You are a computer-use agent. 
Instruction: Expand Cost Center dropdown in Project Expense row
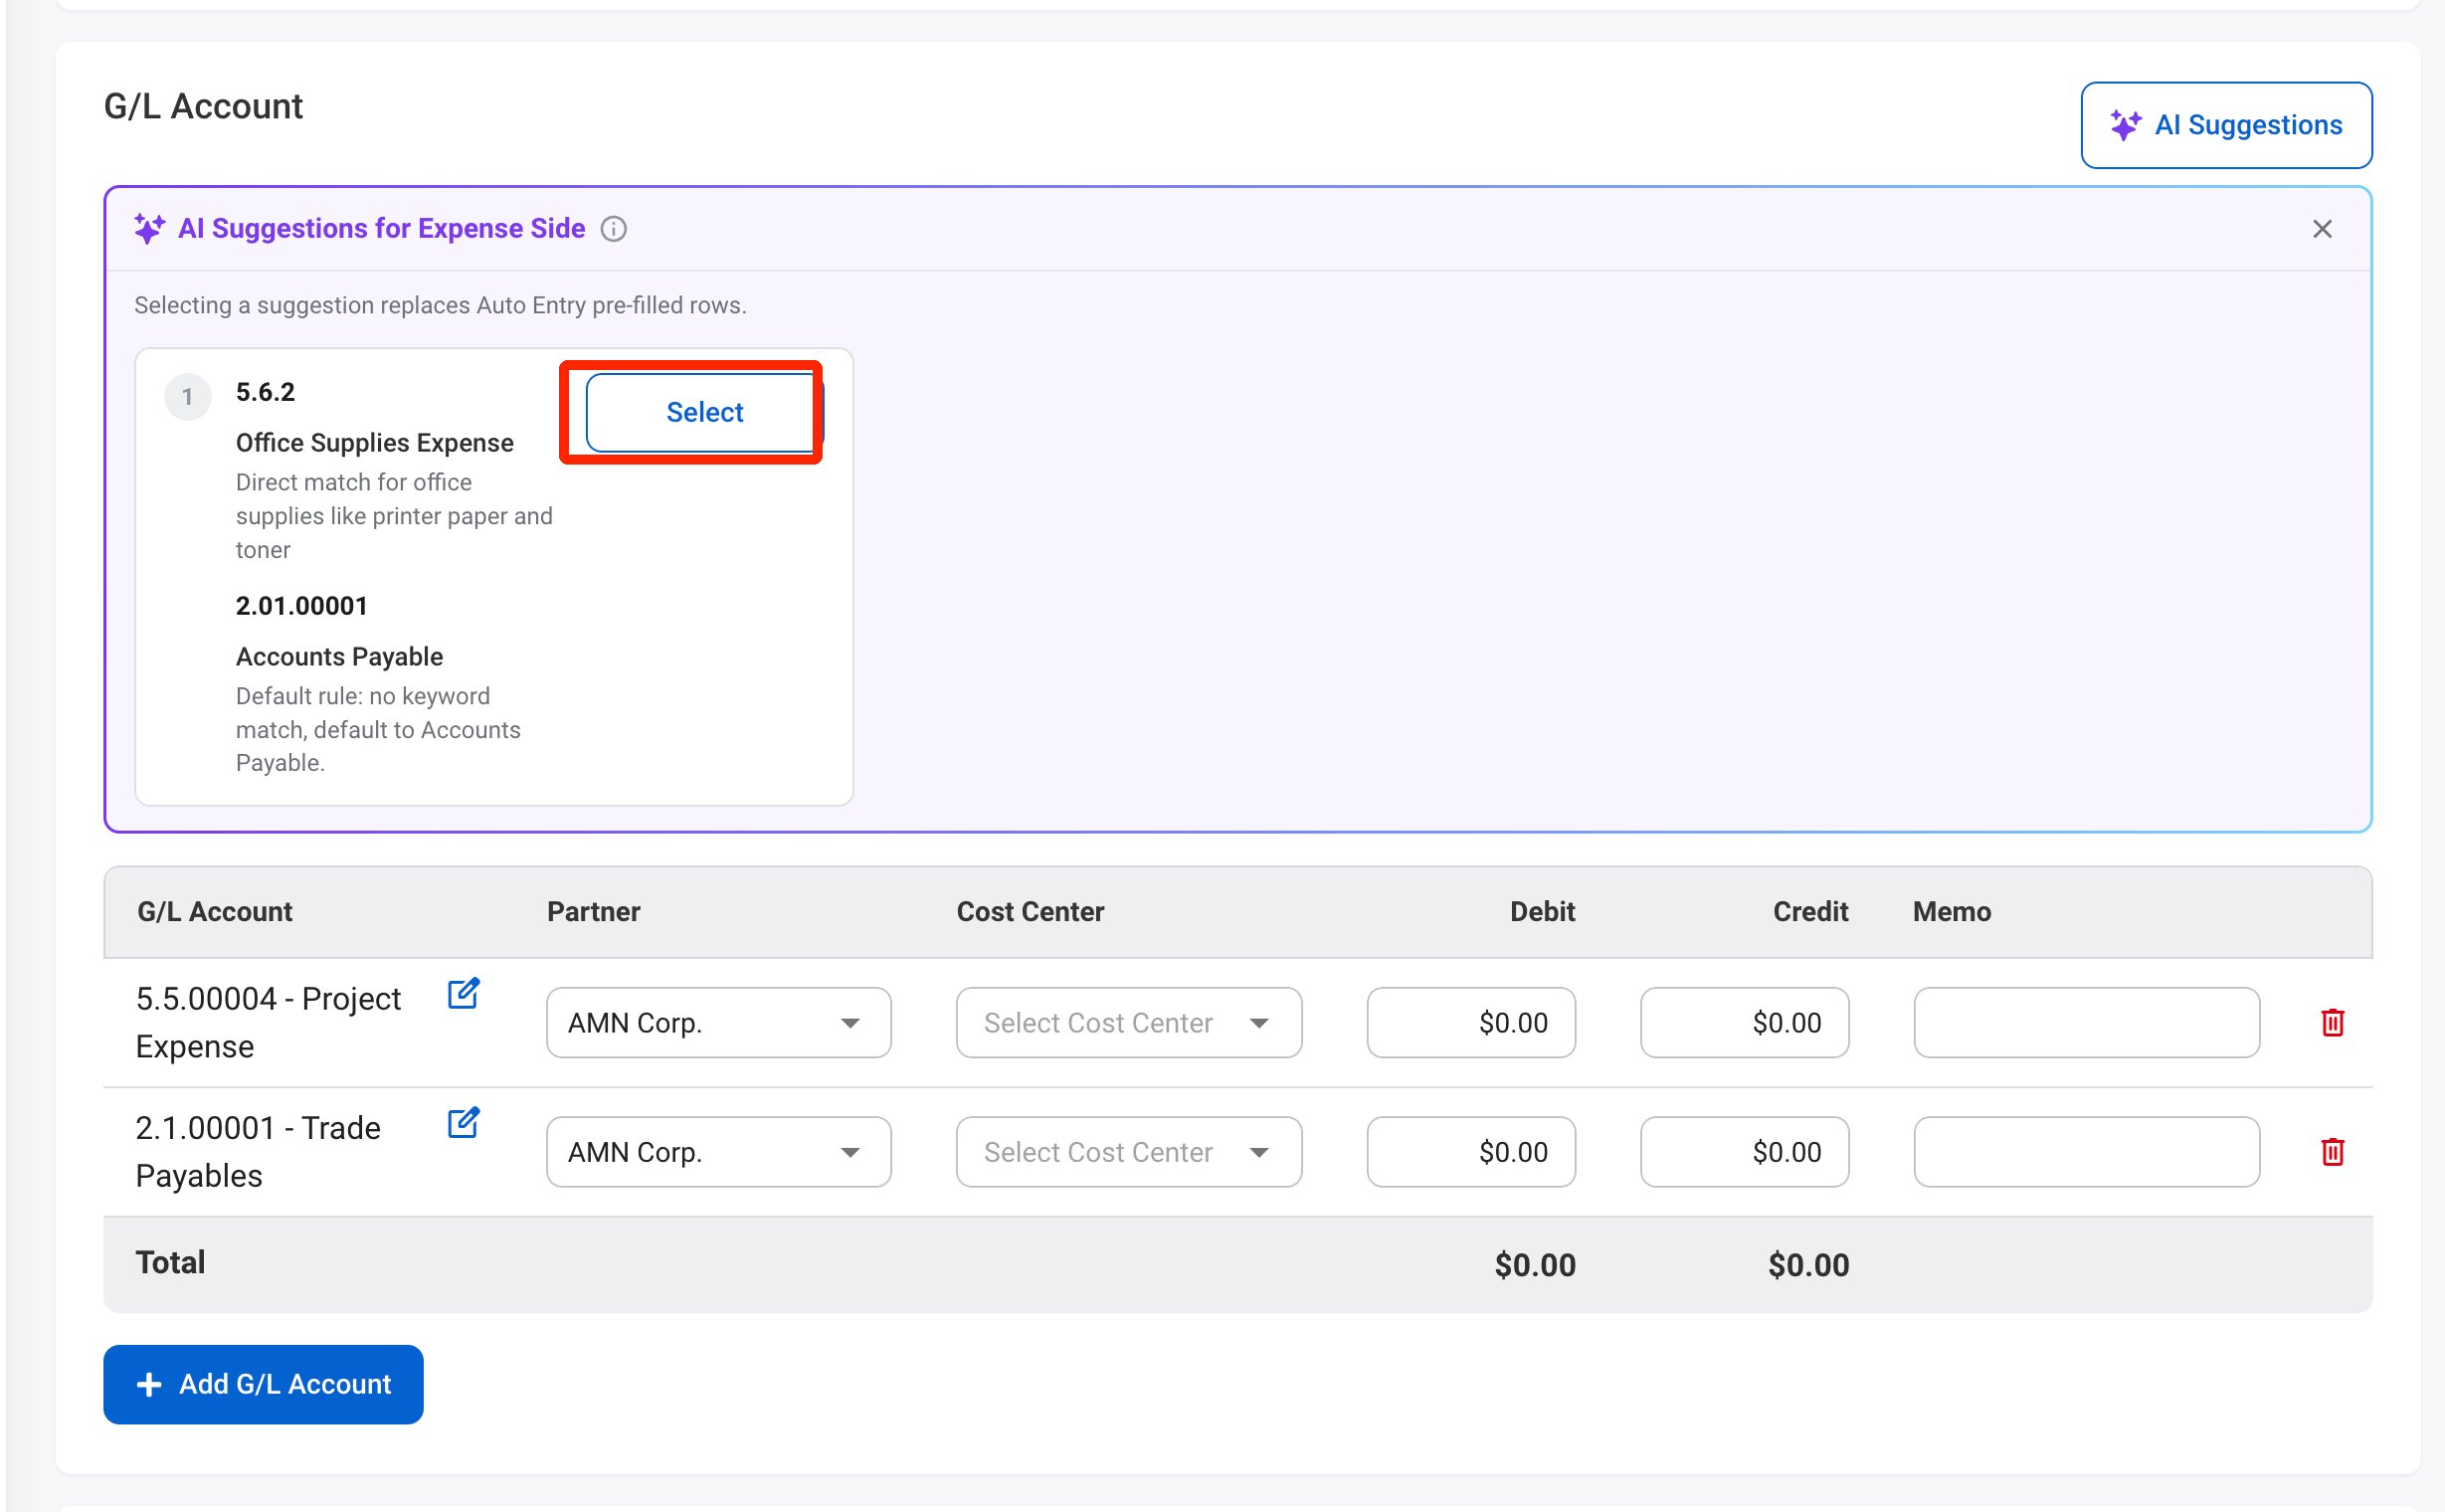point(1129,1022)
